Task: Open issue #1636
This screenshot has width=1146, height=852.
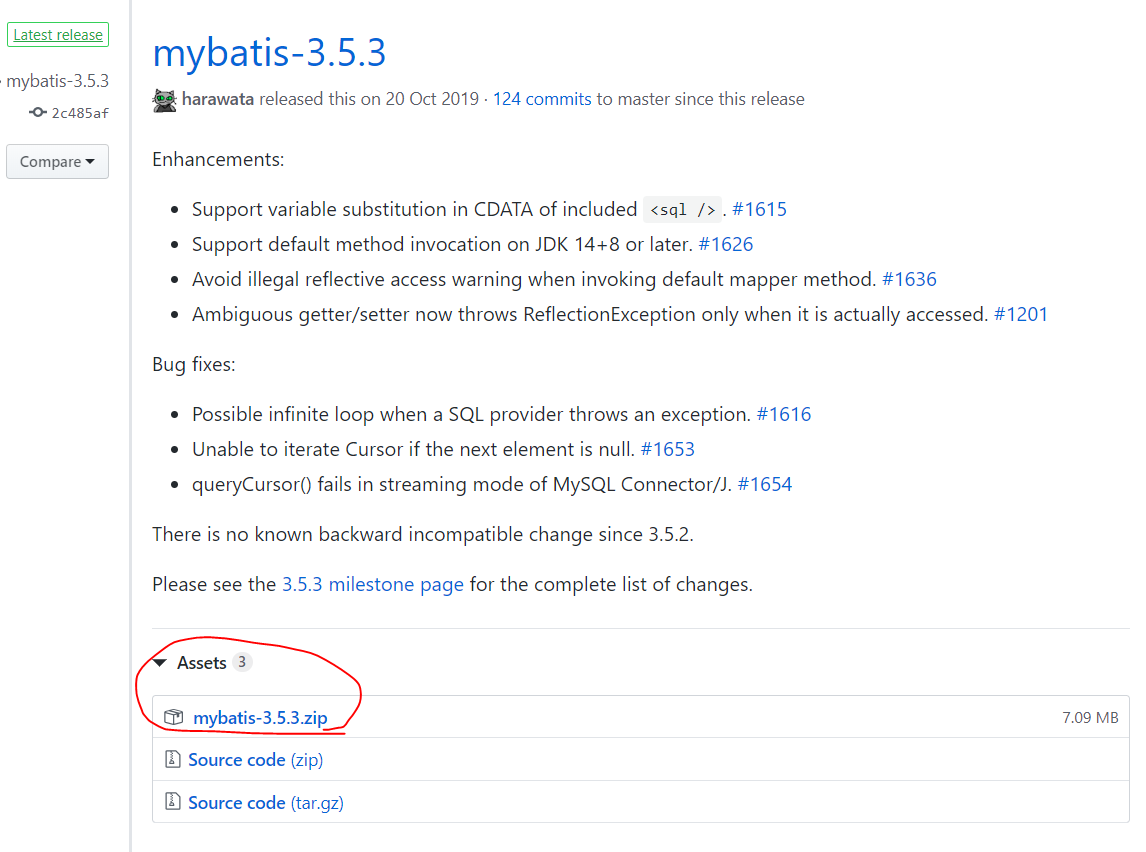Action: click(x=909, y=279)
